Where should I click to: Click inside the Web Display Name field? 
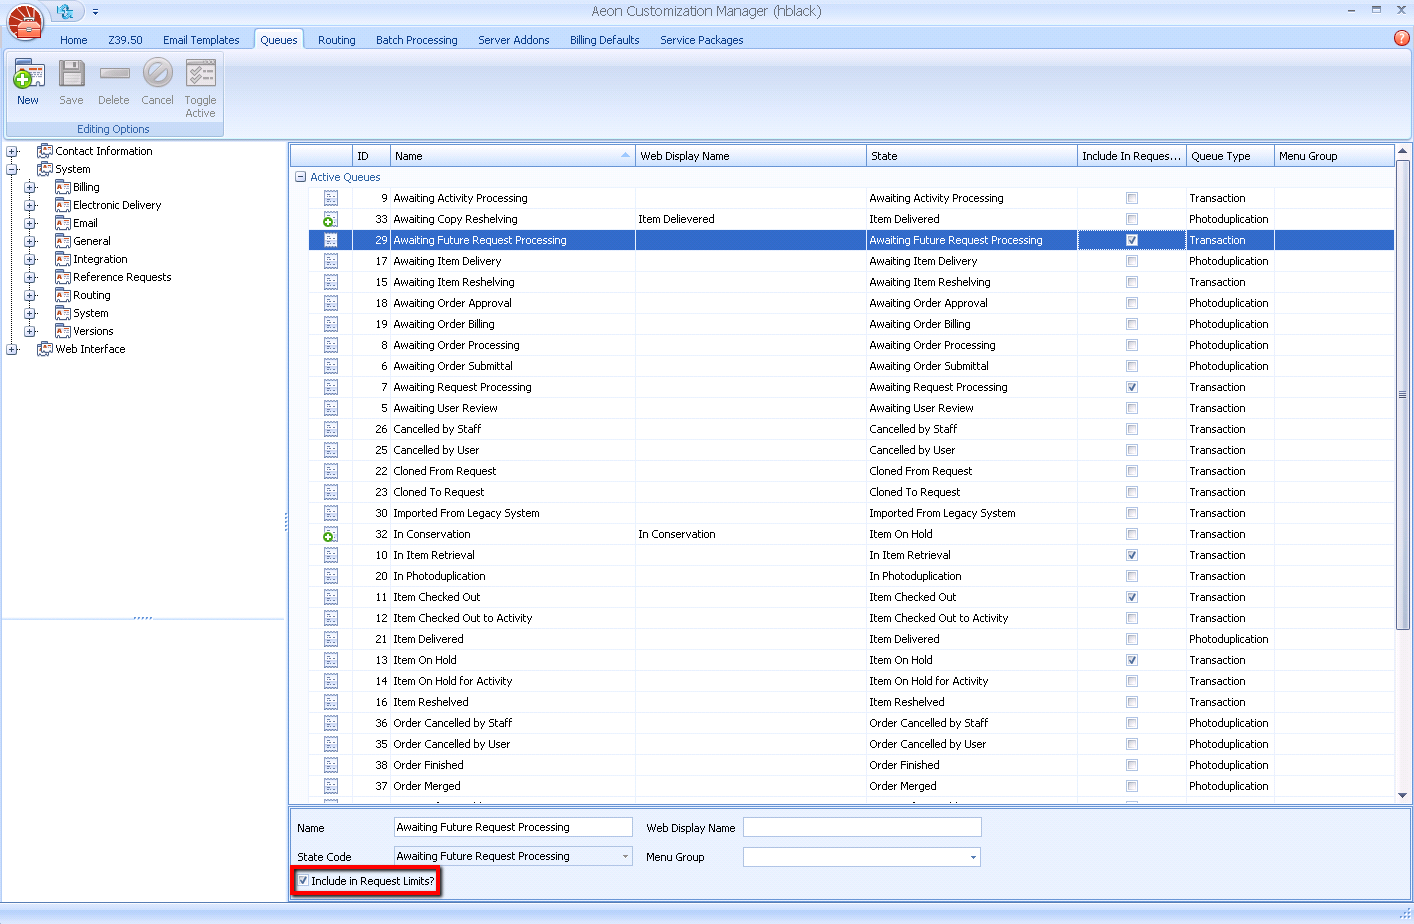[x=862, y=827]
